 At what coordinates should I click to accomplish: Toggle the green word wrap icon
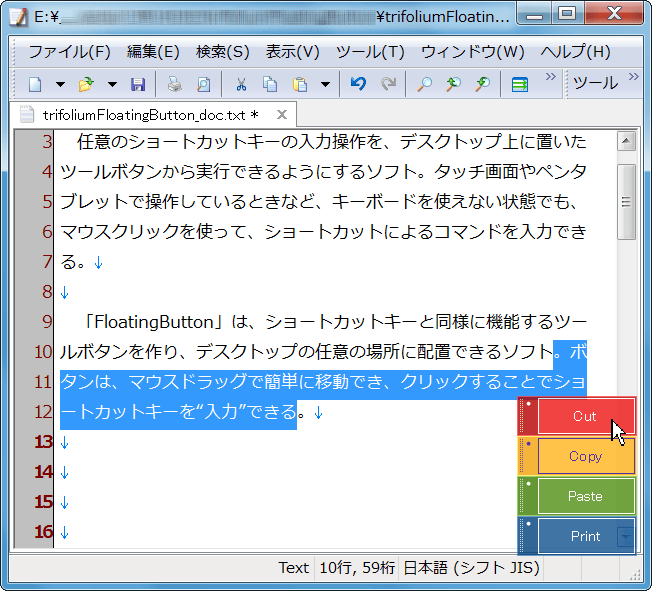(x=519, y=84)
